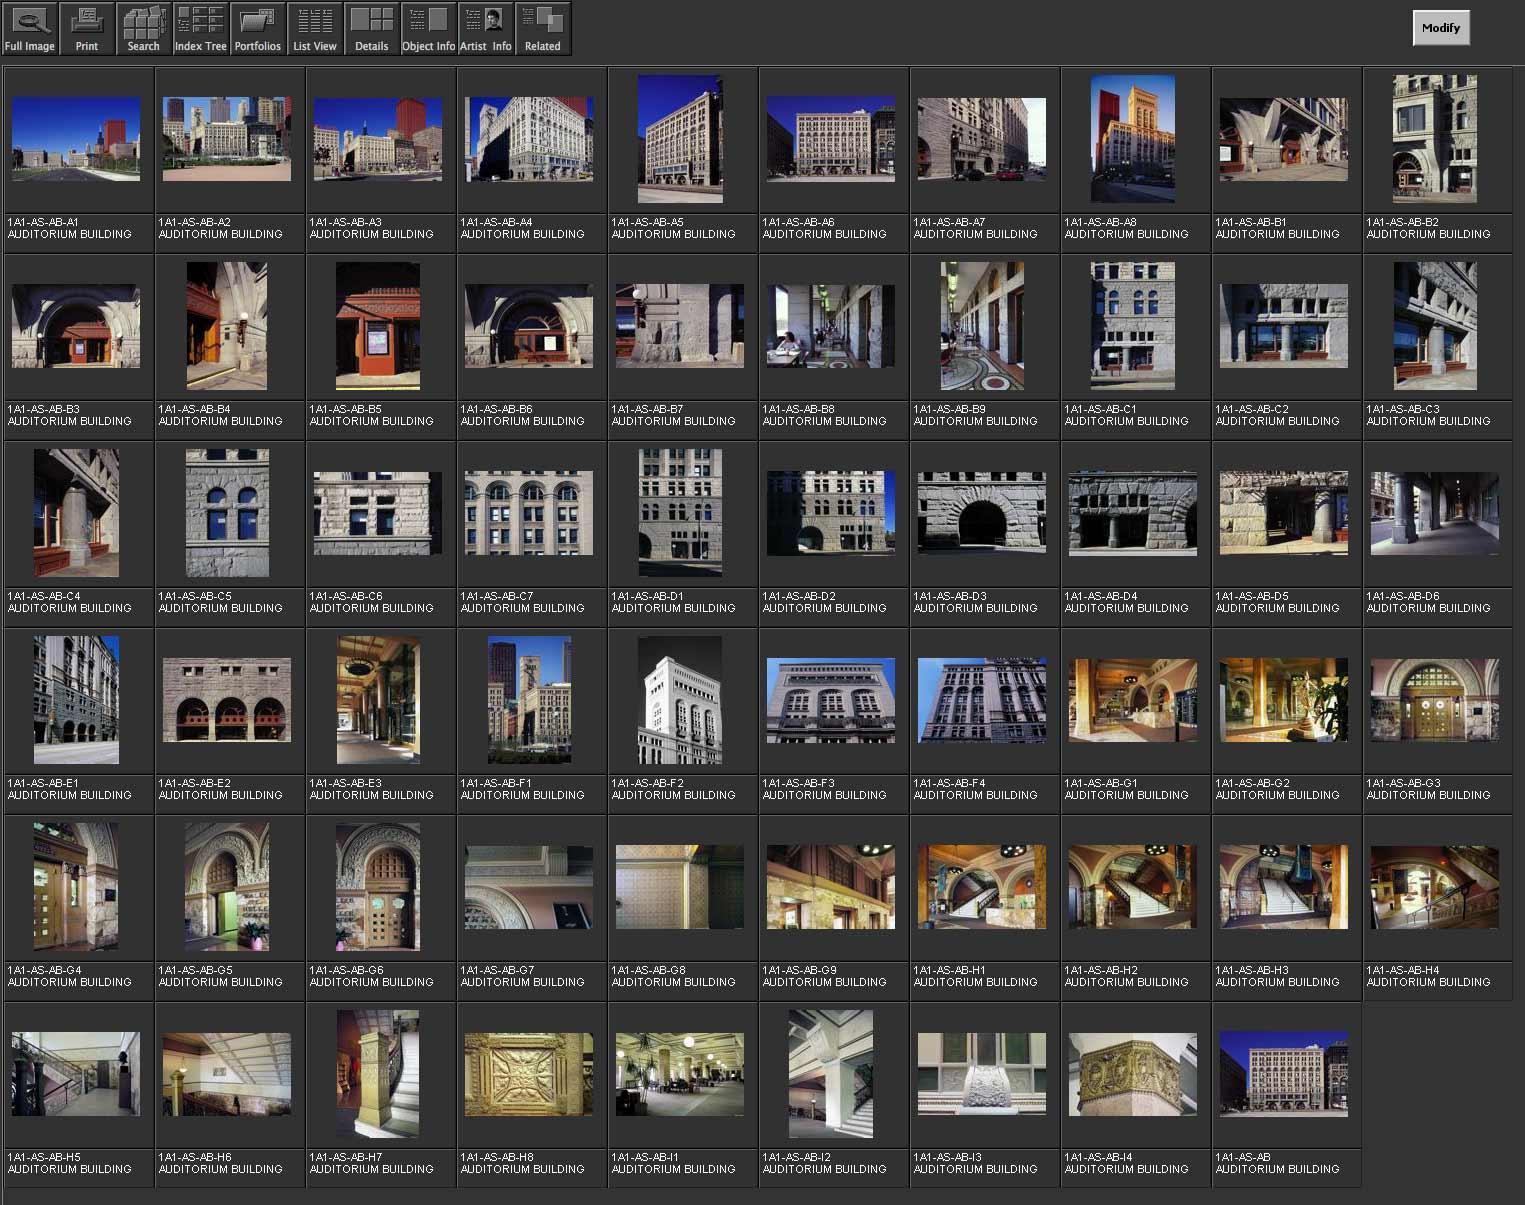Click the Modify button
Image resolution: width=1525 pixels, height=1205 pixels.
pos(1441,28)
